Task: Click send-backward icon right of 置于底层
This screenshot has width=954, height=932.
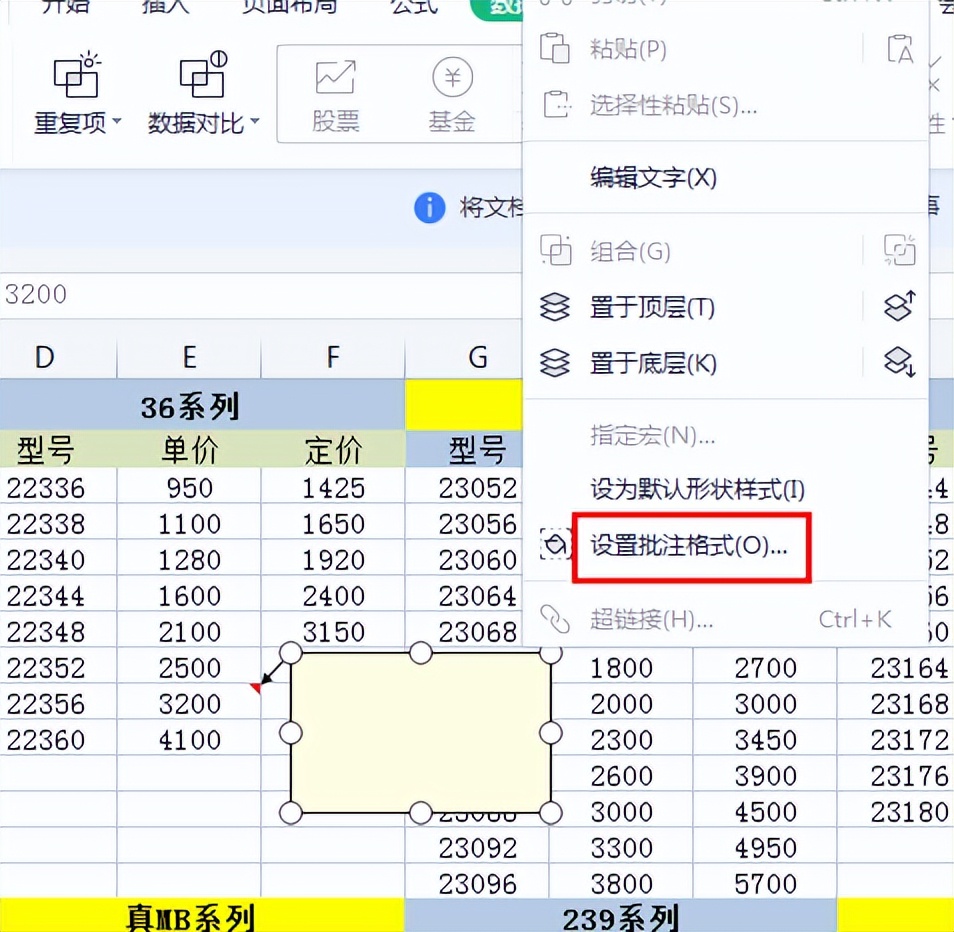Action: pyautogui.click(x=900, y=363)
